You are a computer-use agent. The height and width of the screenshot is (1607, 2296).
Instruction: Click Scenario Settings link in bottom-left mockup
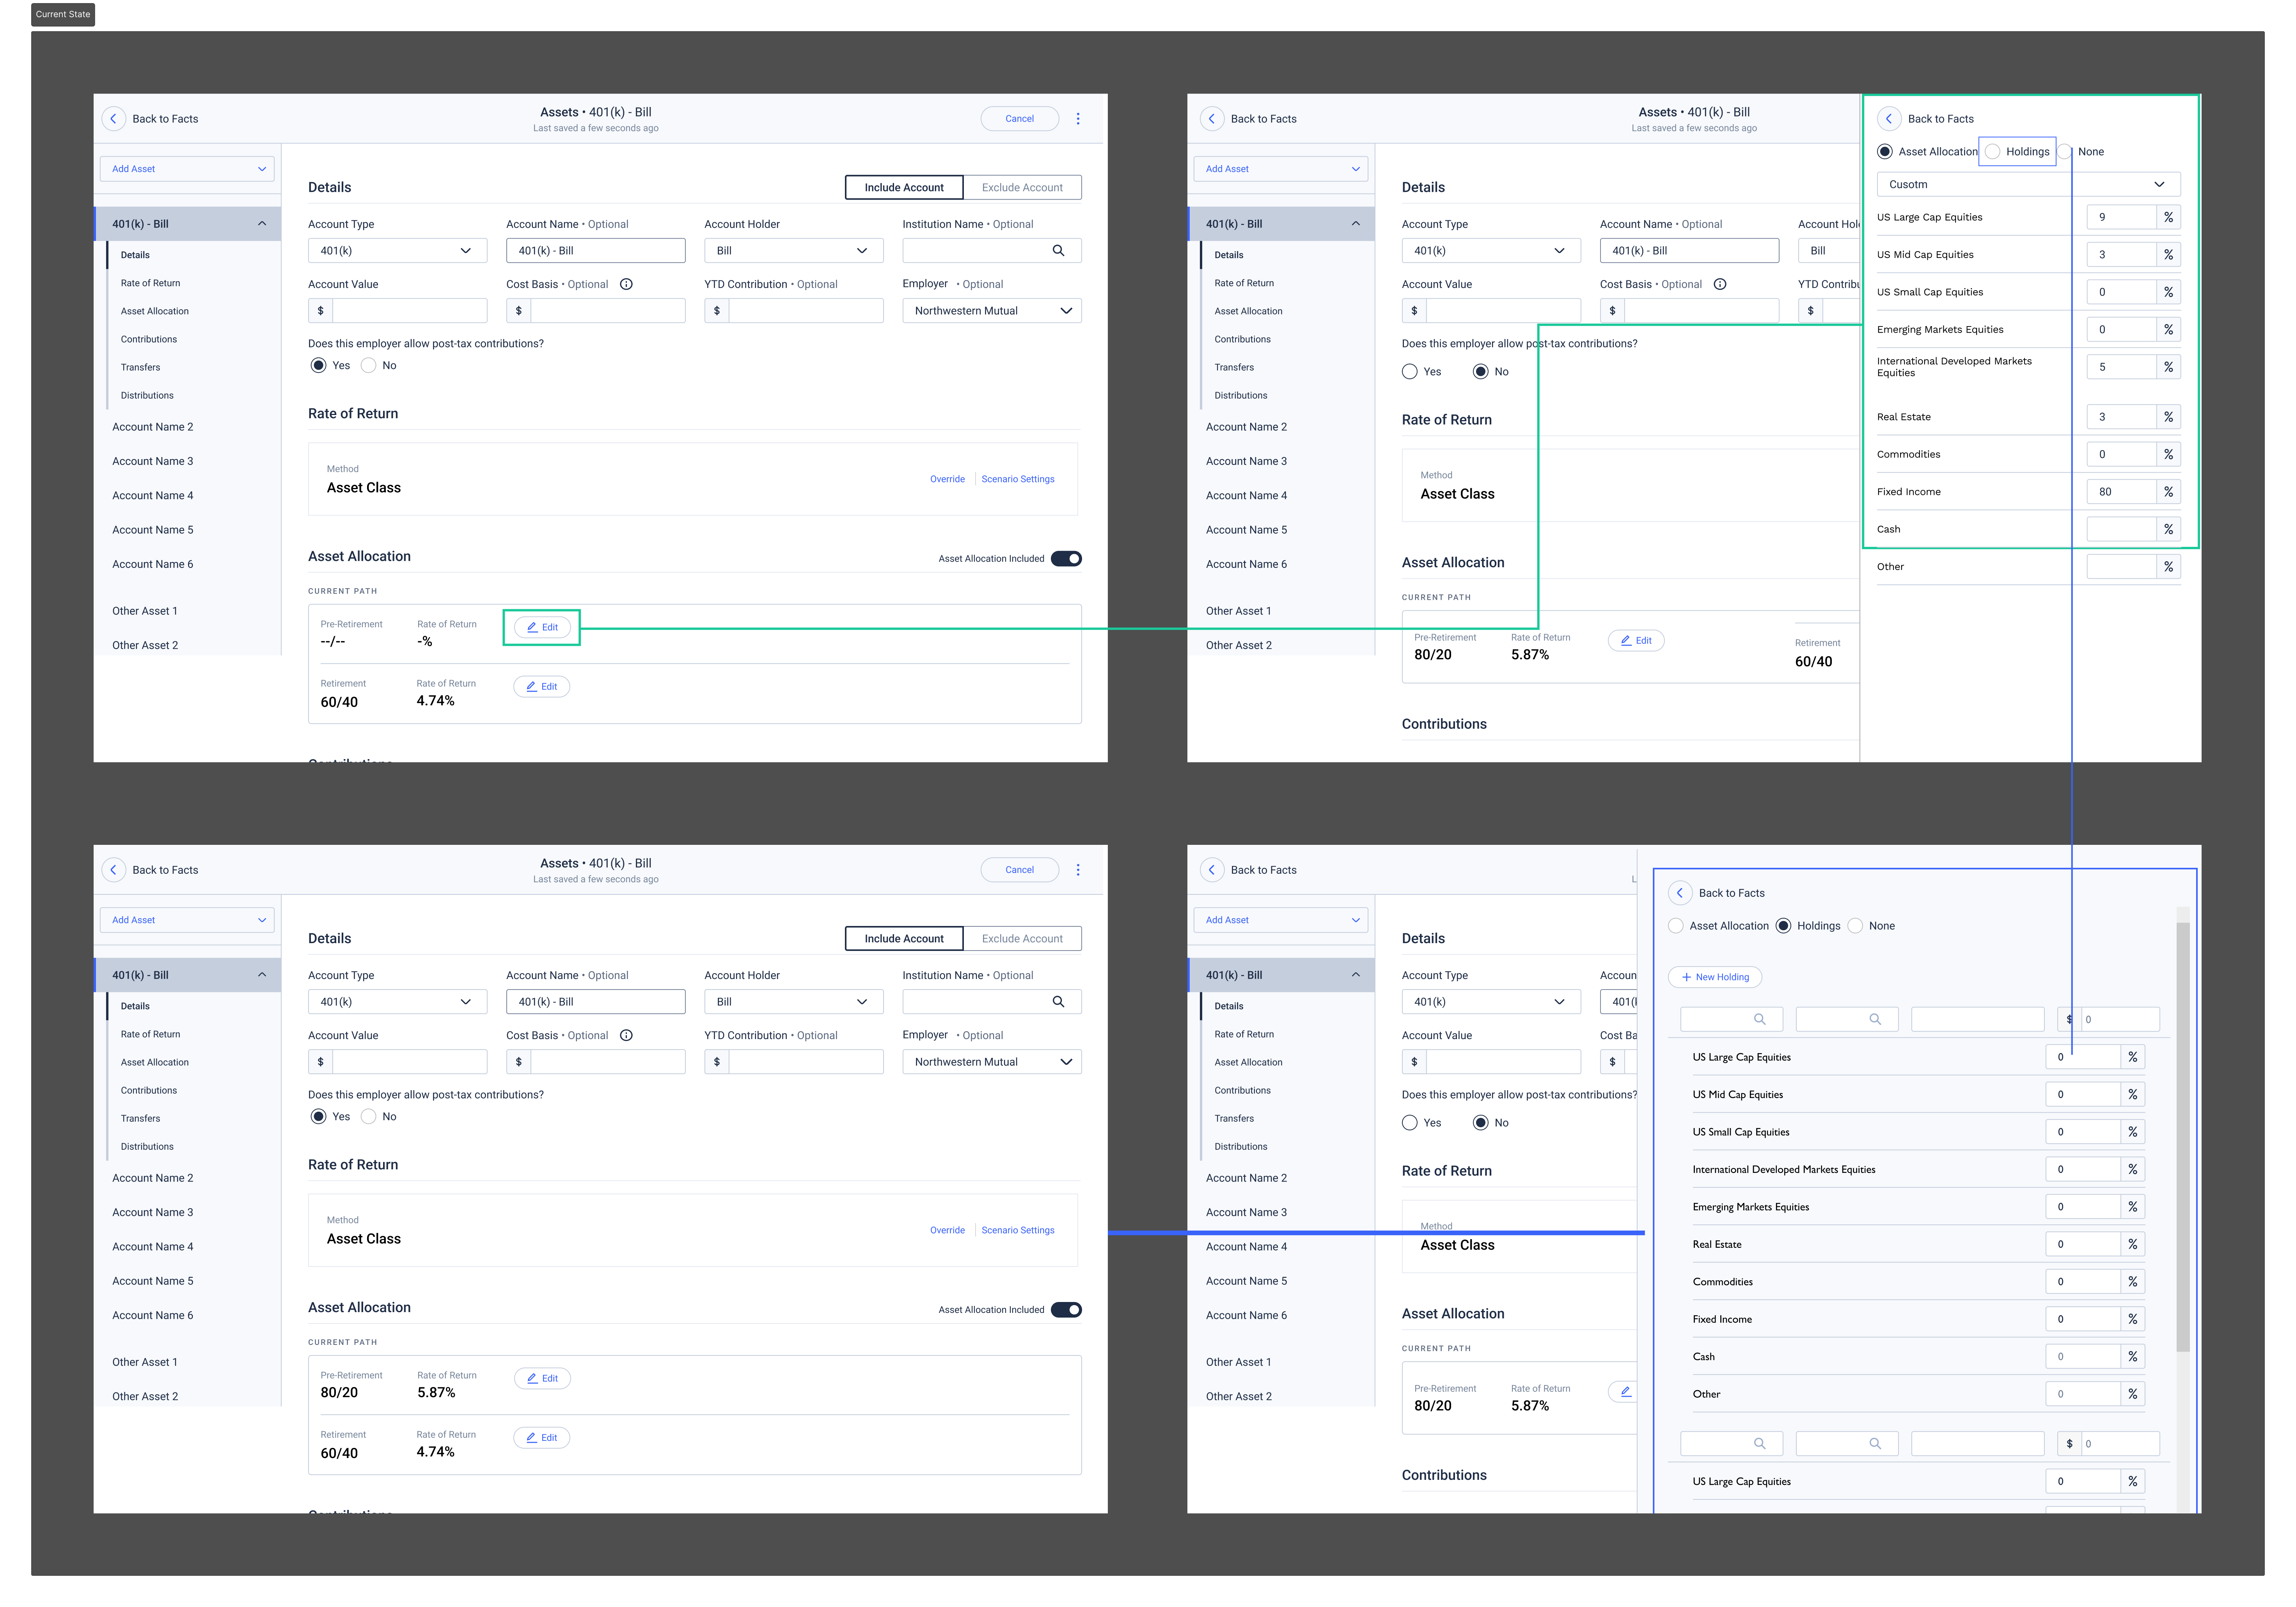(1018, 1230)
